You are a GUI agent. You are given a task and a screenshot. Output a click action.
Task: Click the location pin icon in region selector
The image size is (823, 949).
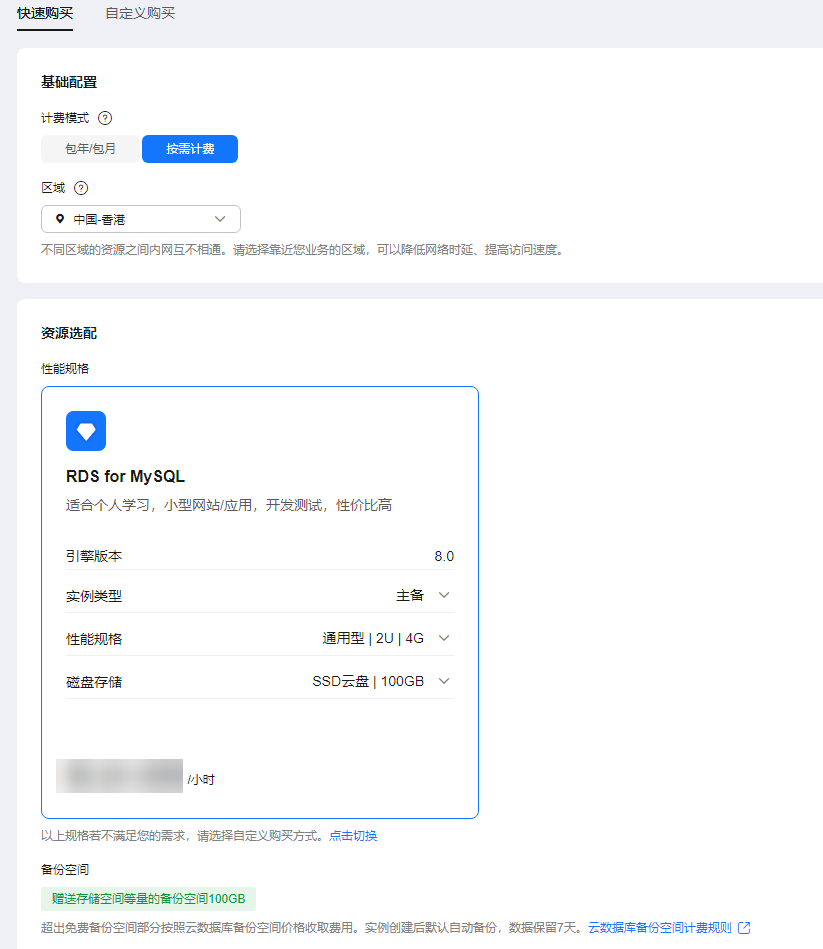[x=60, y=219]
